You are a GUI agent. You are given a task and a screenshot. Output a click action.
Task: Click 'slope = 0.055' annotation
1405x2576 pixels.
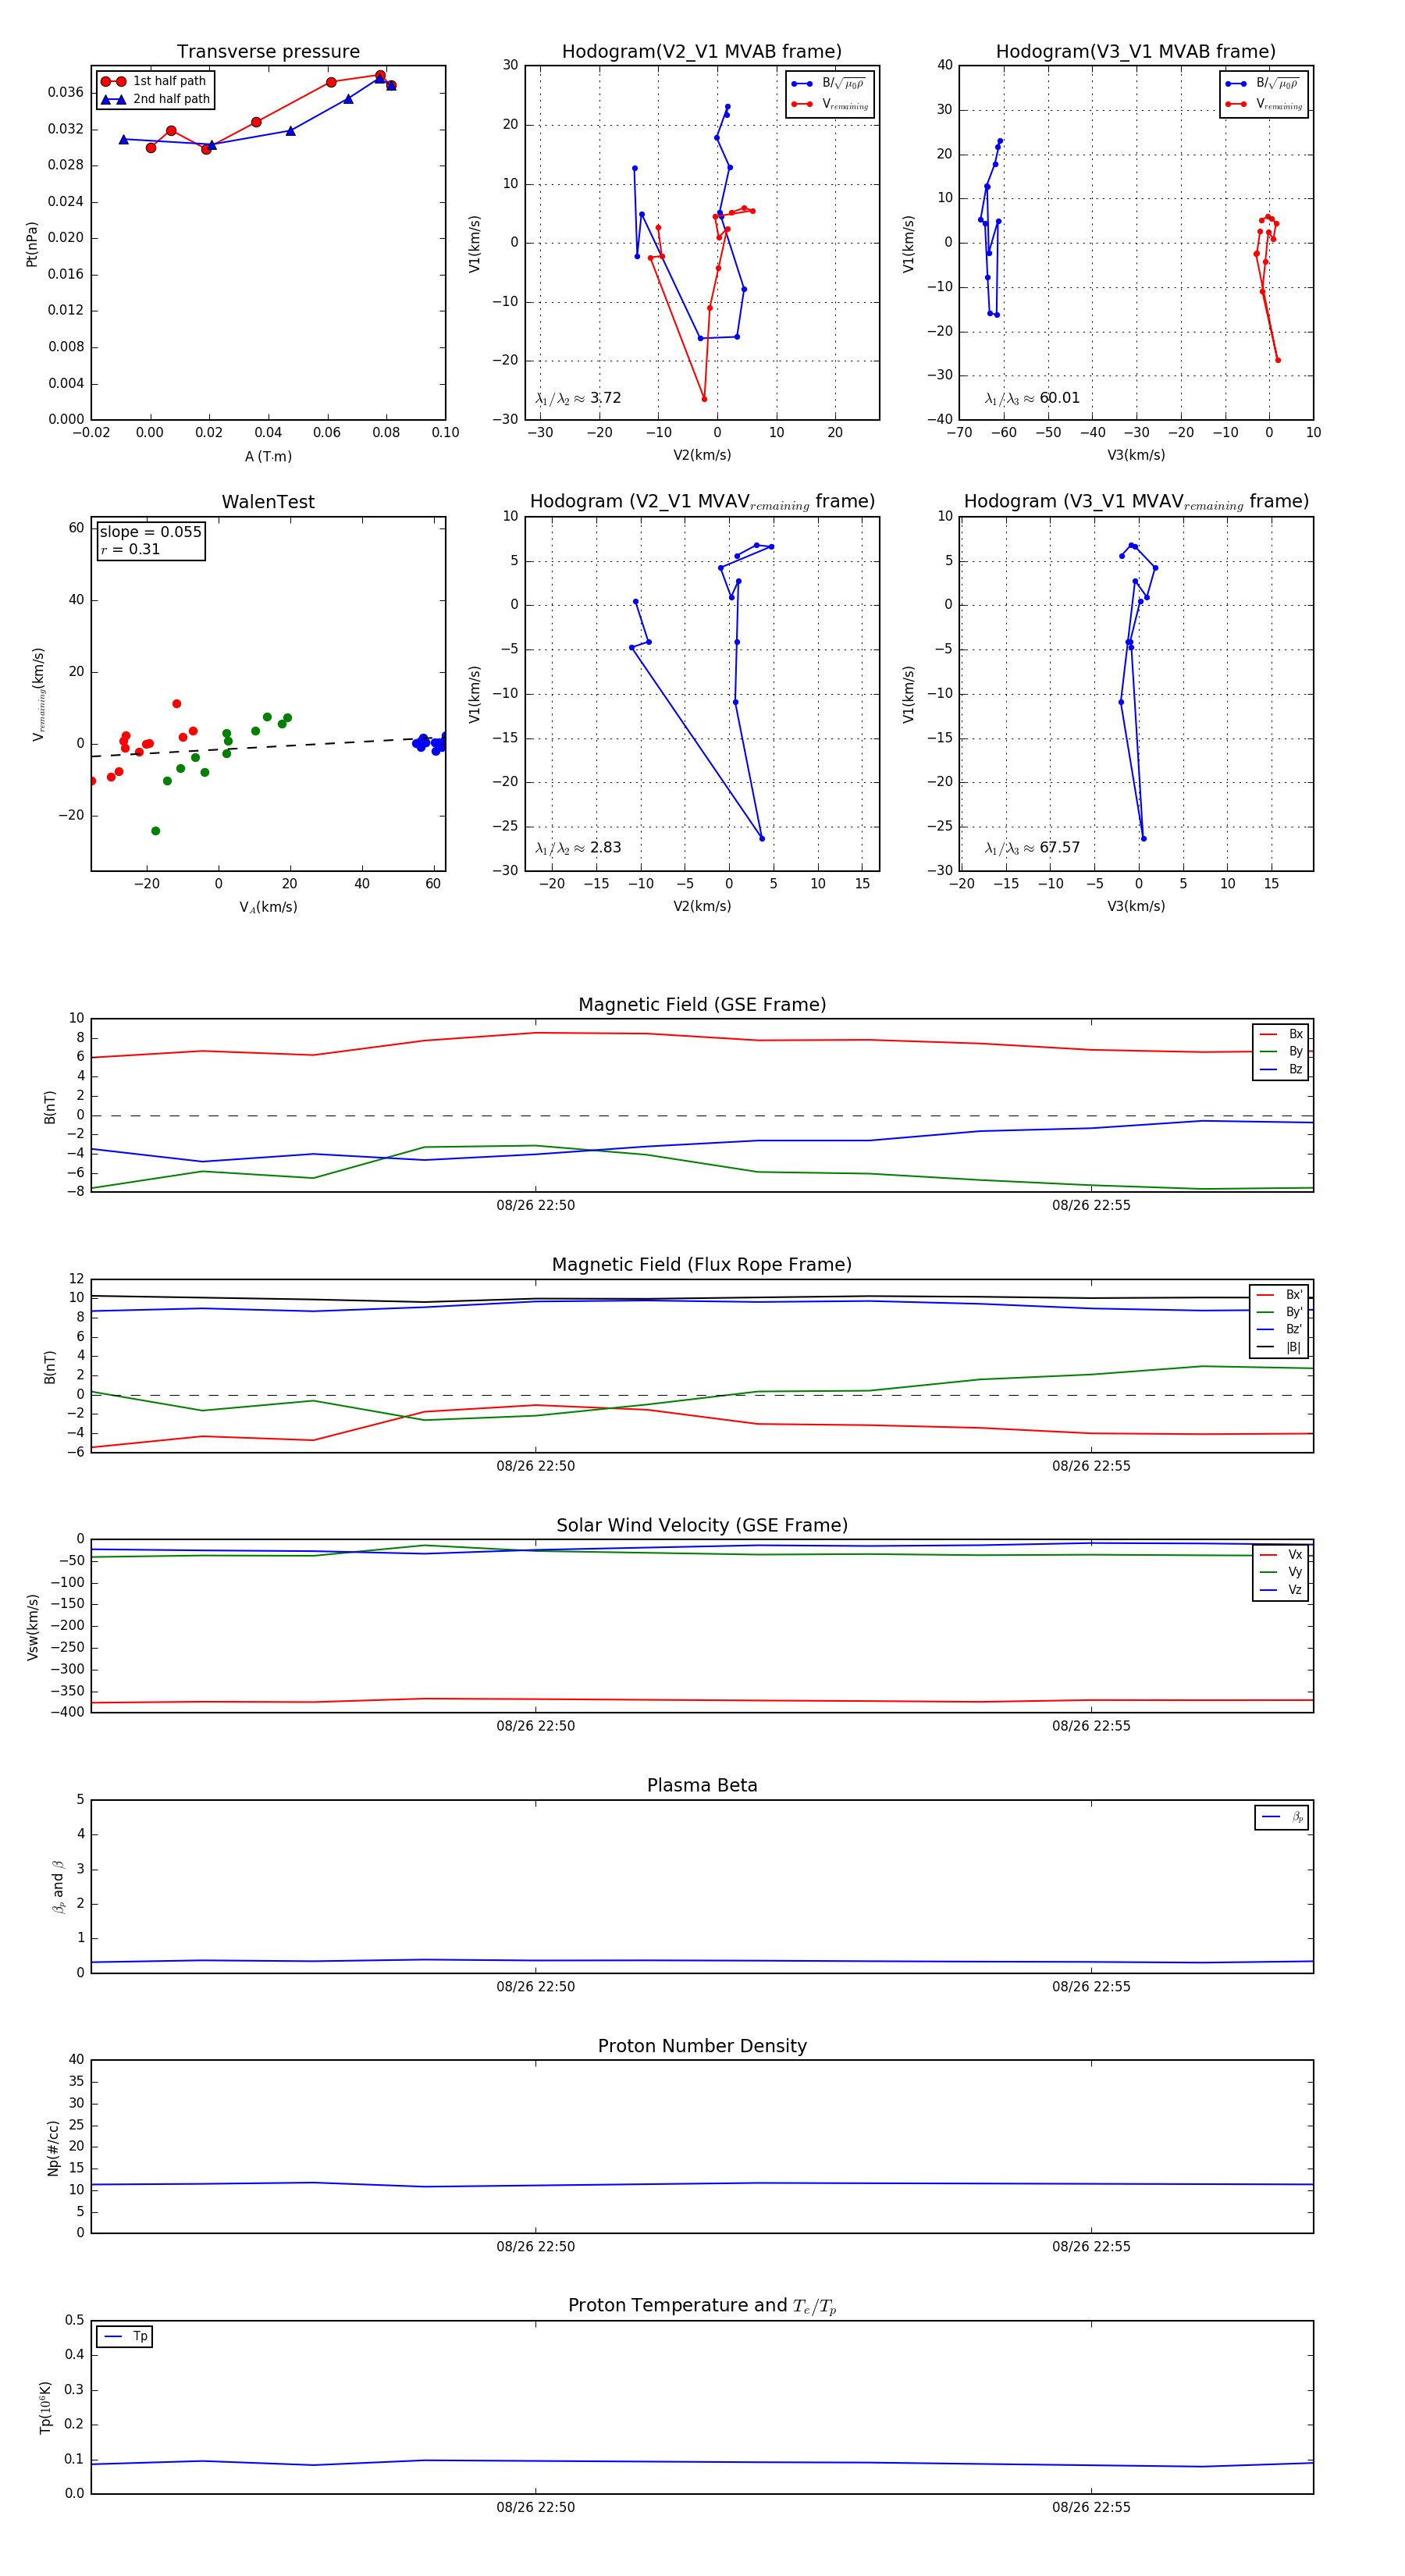click(151, 532)
